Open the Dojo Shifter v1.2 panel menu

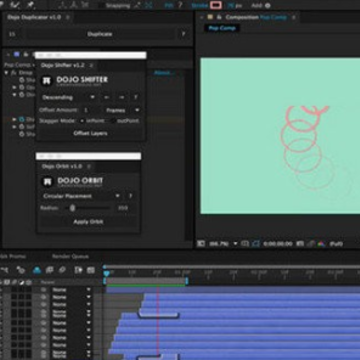(x=91, y=65)
